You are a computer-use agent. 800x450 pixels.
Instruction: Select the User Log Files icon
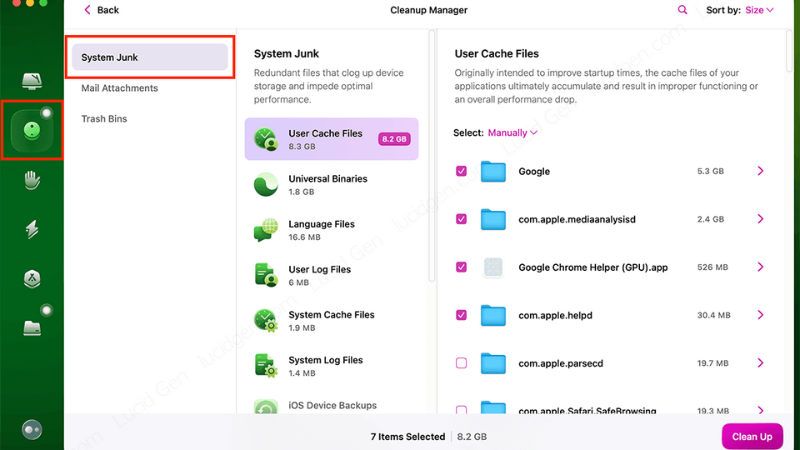(x=266, y=275)
